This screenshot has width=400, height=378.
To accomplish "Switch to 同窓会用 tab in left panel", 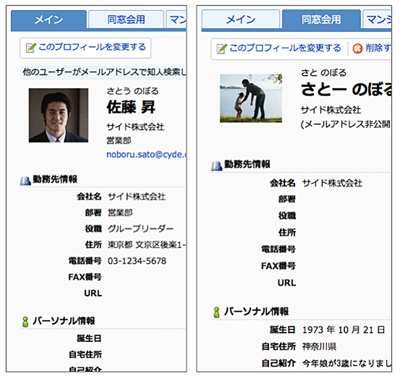I will pyautogui.click(x=126, y=20).
